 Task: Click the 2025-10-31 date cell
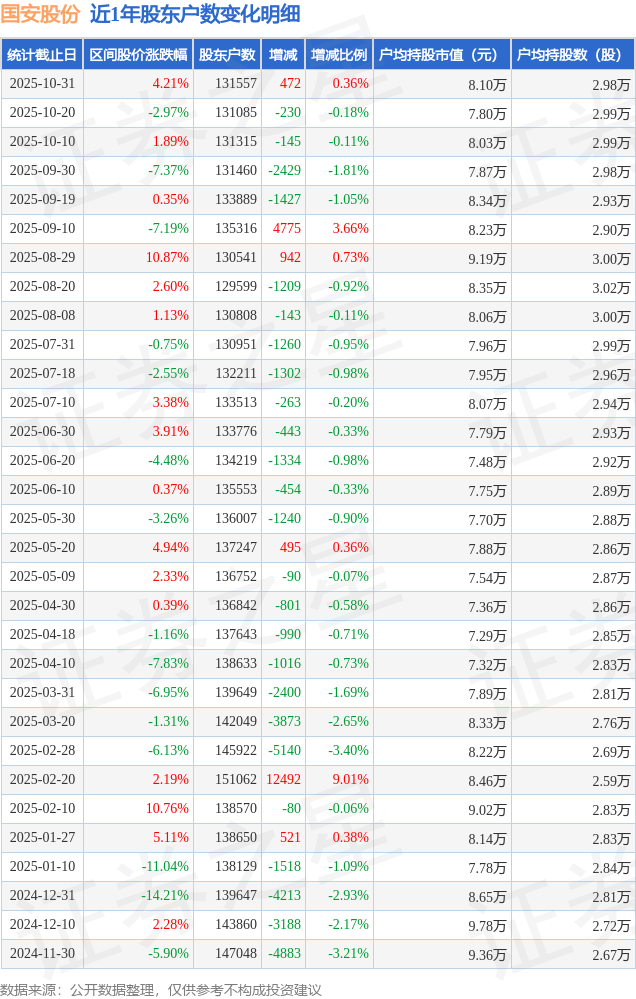(42, 84)
